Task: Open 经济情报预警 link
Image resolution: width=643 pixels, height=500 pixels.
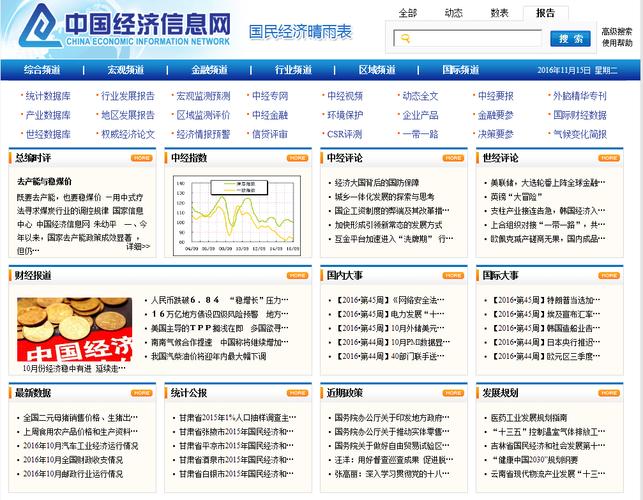Action: [x=203, y=134]
